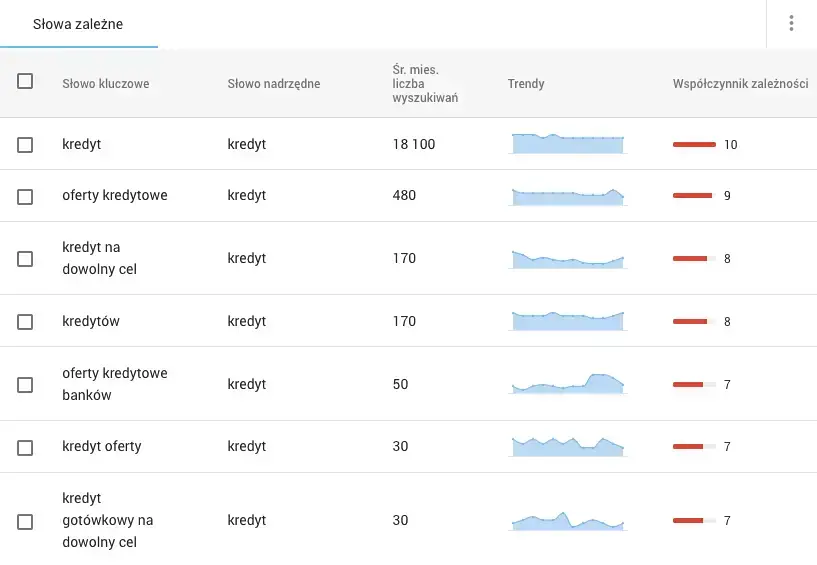The width and height of the screenshot is (817, 565).
Task: Open the three-dot more options menu
Action: tap(791, 24)
